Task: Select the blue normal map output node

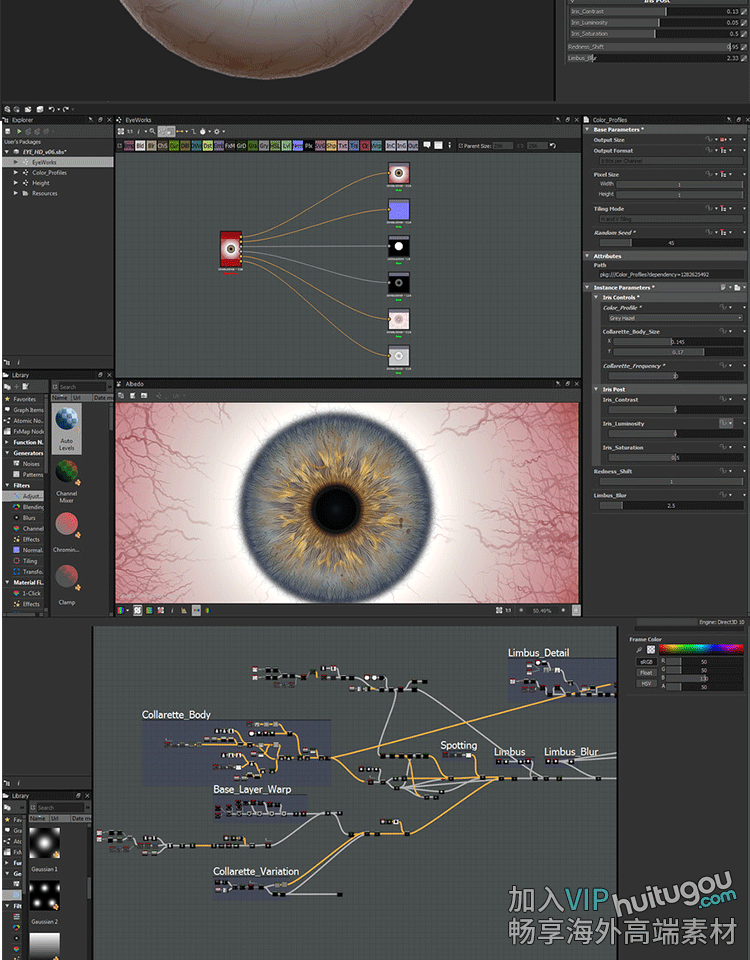Action: click(x=399, y=210)
